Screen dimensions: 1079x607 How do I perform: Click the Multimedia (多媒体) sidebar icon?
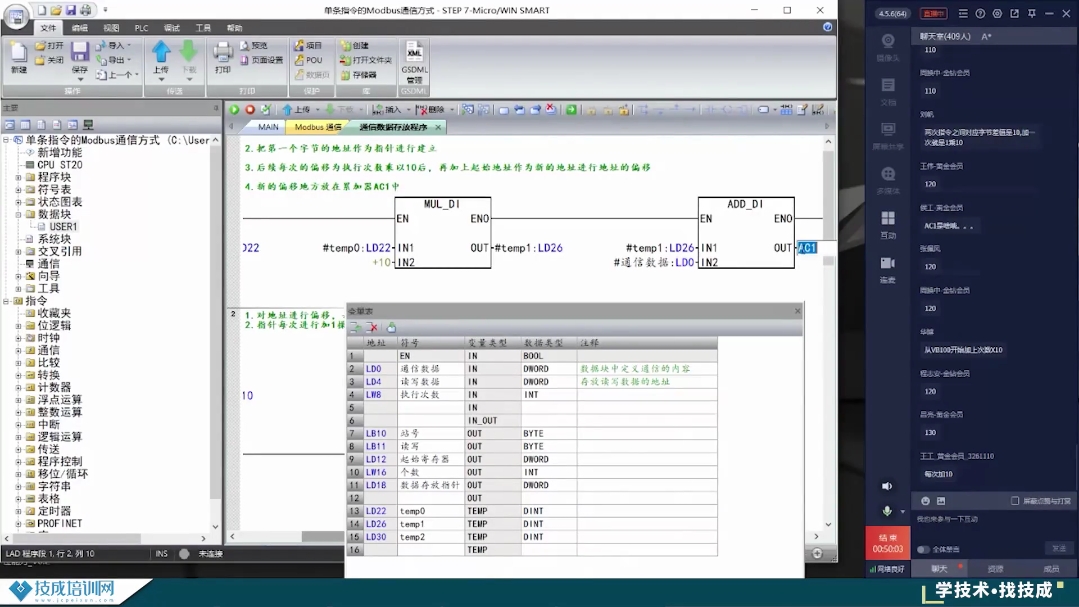click(888, 173)
